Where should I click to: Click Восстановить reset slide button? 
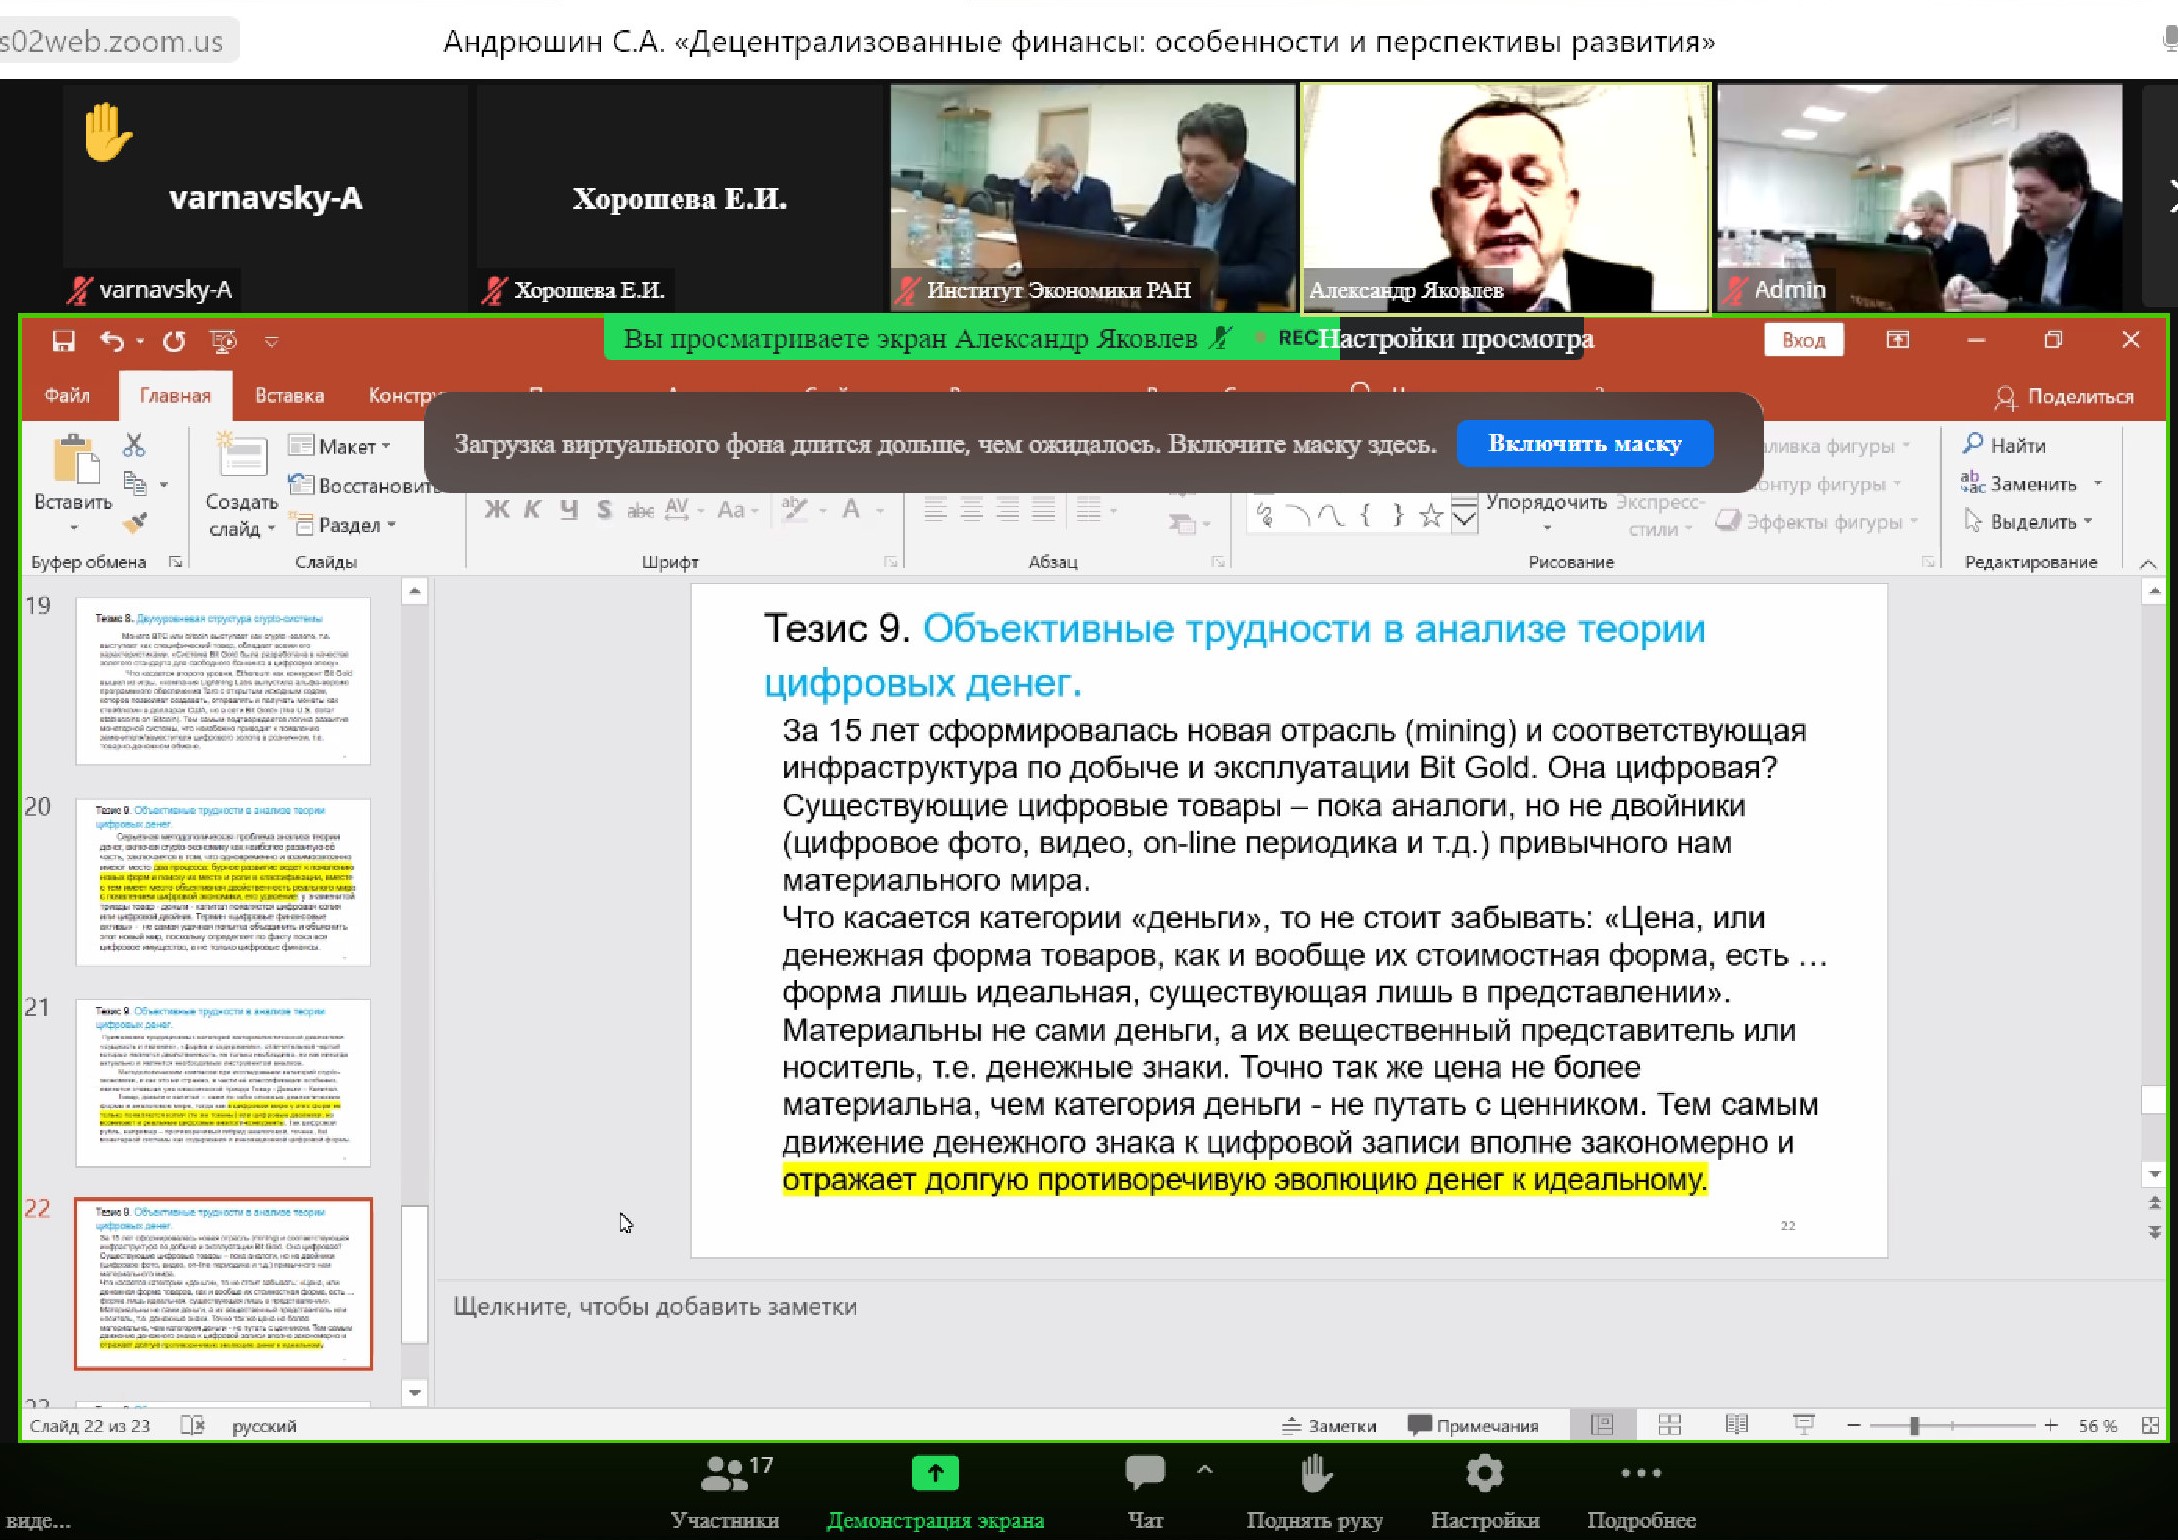coord(366,485)
